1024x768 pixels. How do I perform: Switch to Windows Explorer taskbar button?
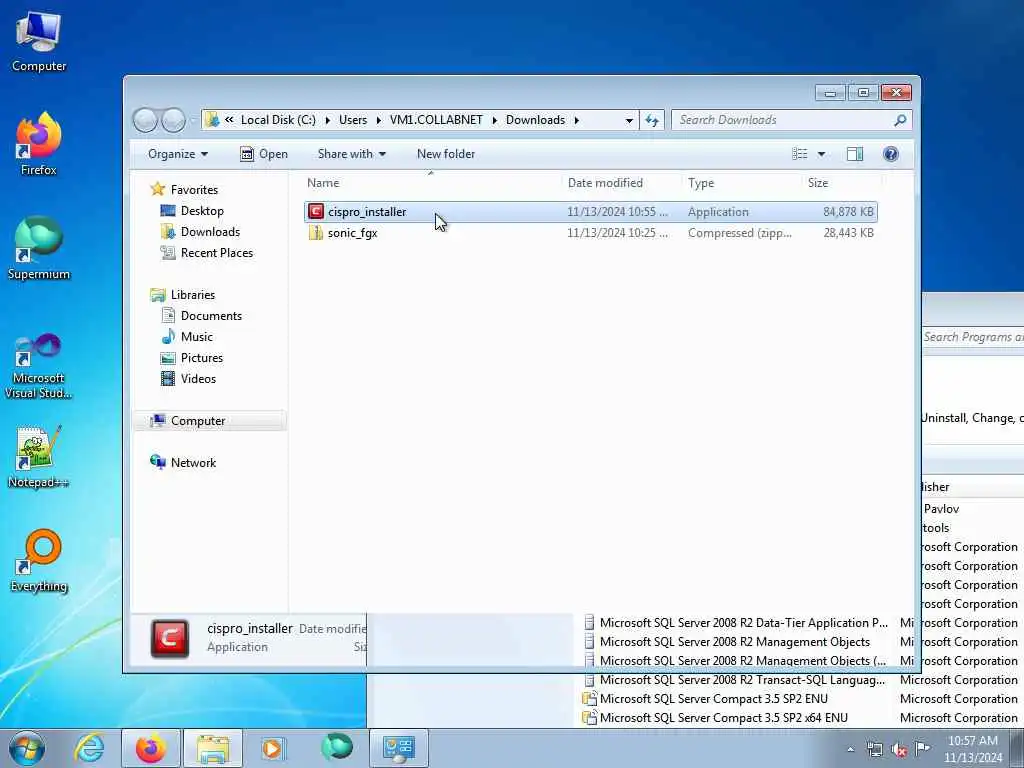tap(212, 748)
